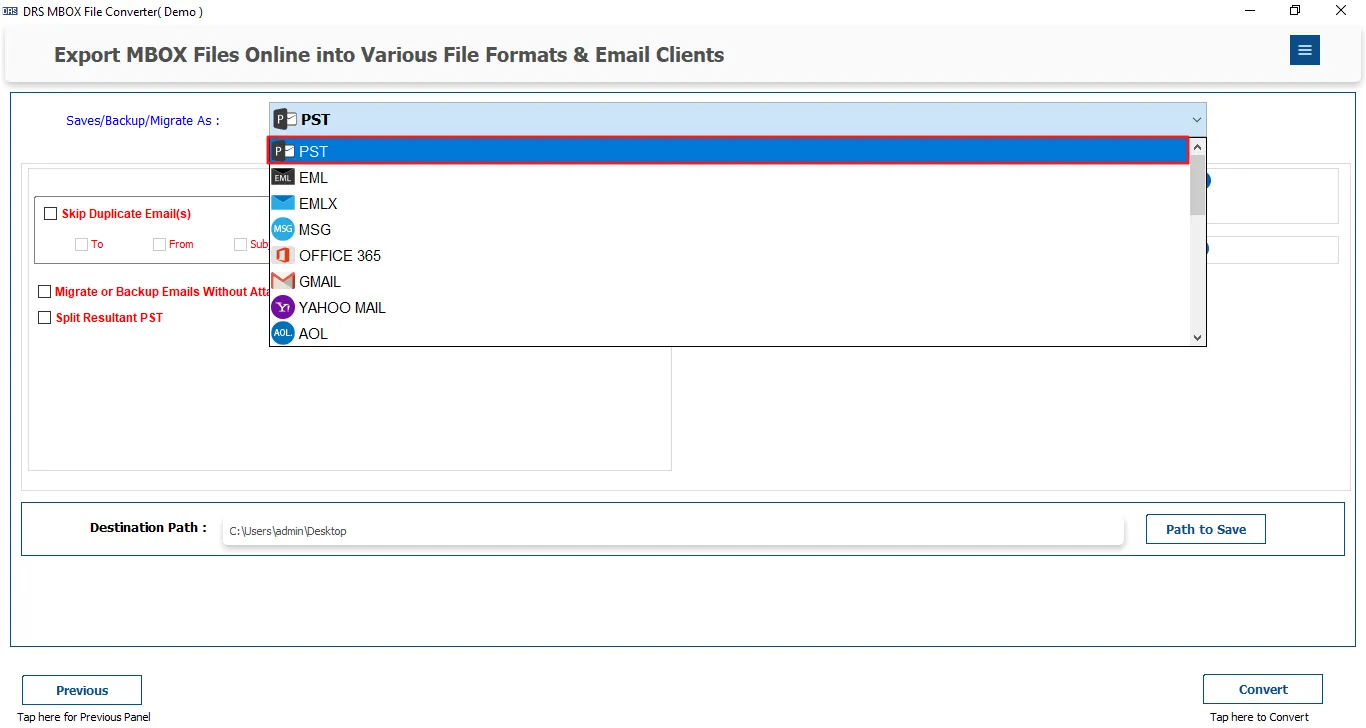The width and height of the screenshot is (1366, 728).
Task: Tick the To checkbox
Action: [82, 244]
